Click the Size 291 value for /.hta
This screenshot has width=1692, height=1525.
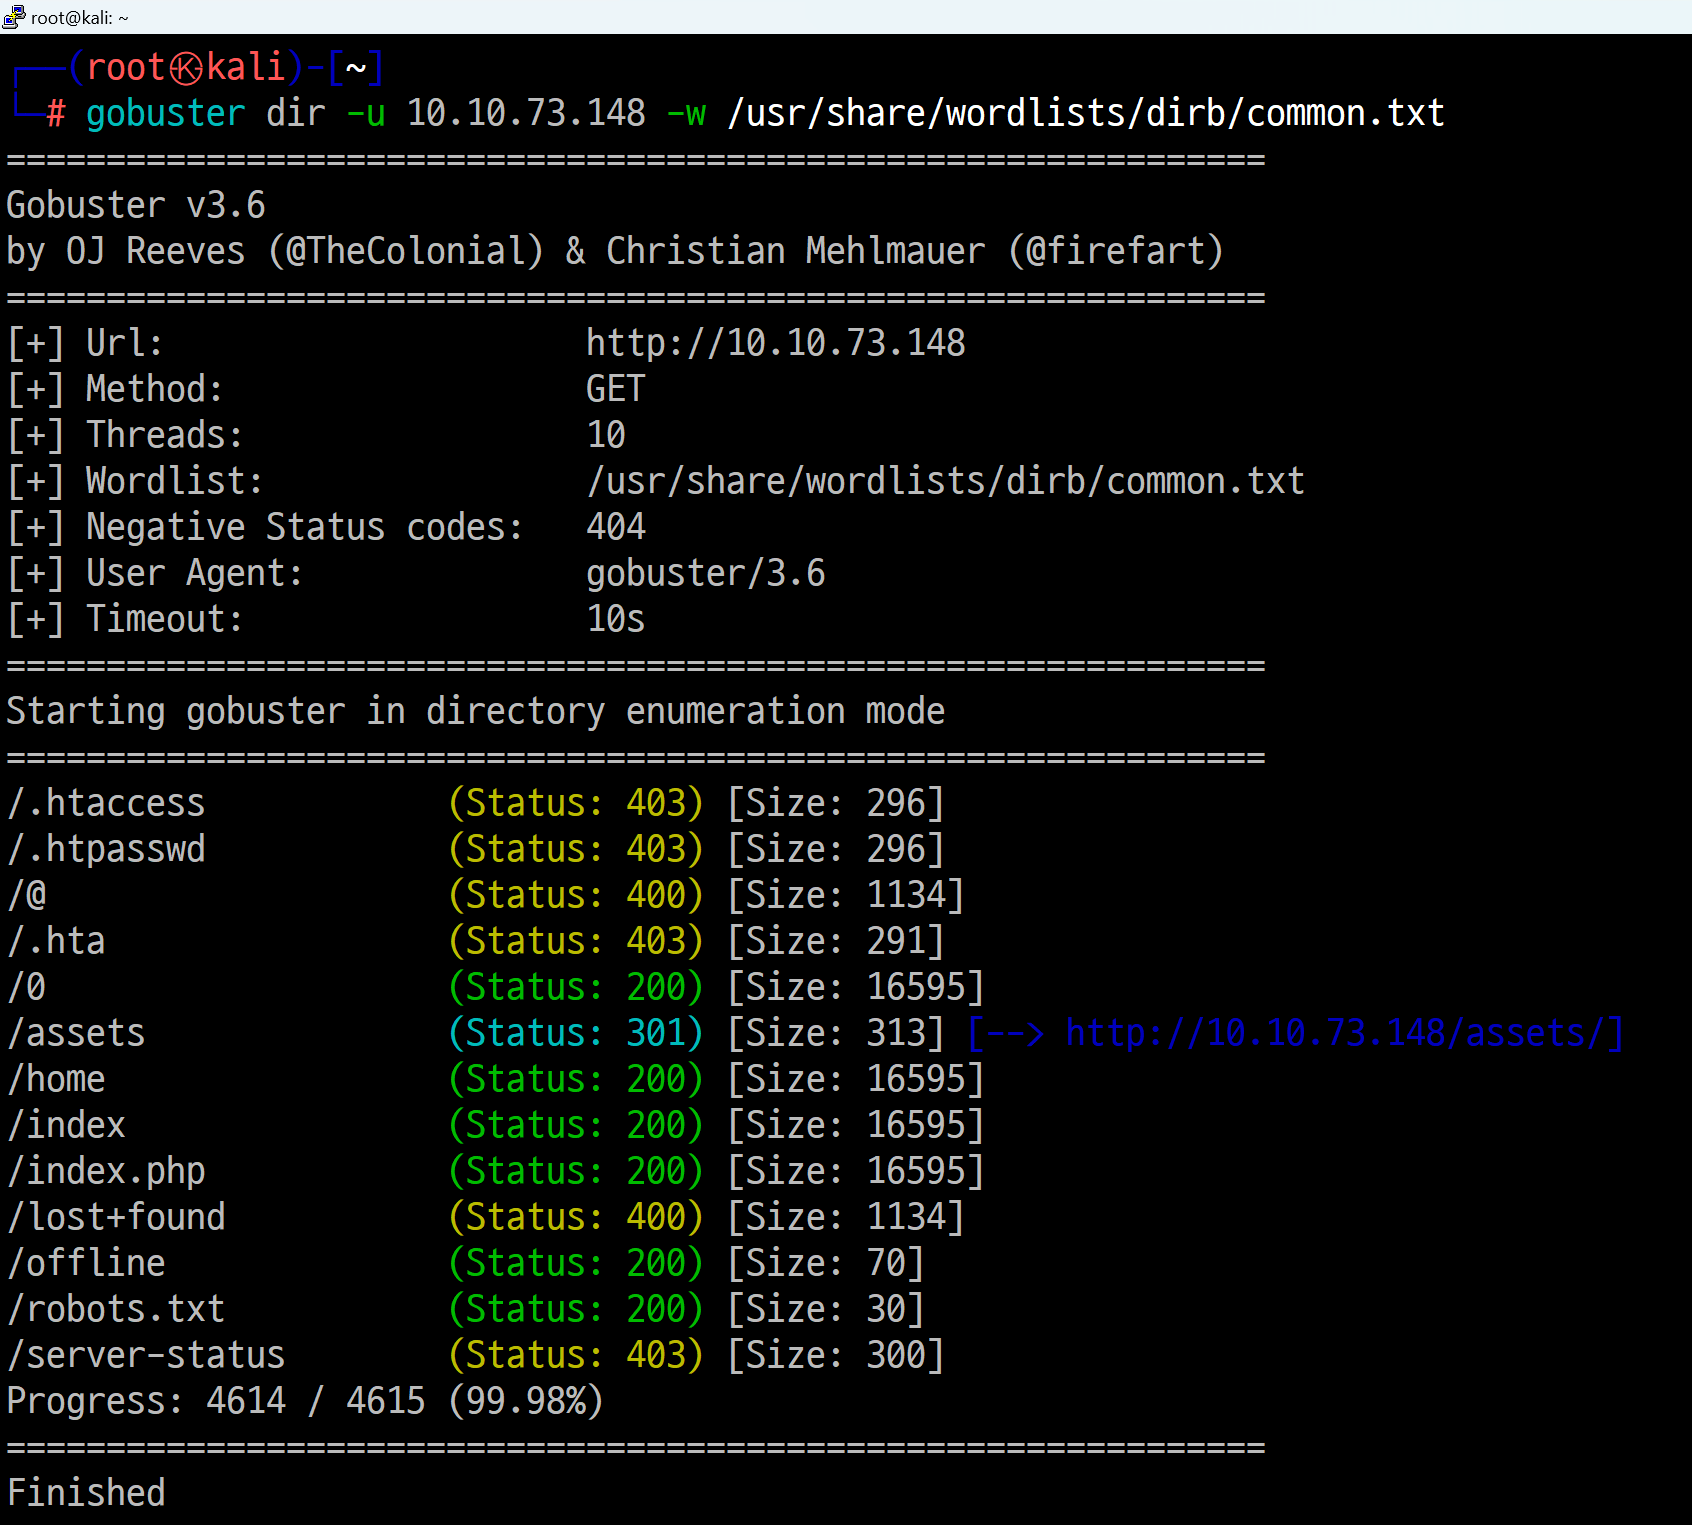tap(836, 941)
